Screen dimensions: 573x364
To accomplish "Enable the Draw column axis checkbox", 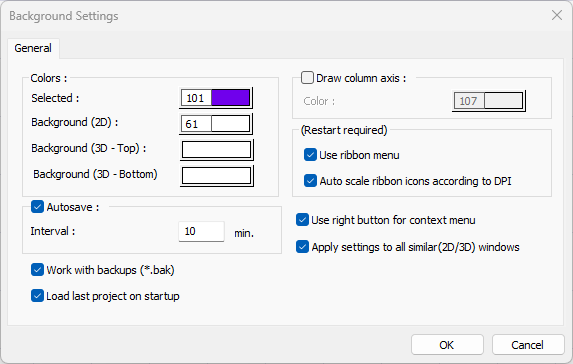I will click(x=307, y=78).
